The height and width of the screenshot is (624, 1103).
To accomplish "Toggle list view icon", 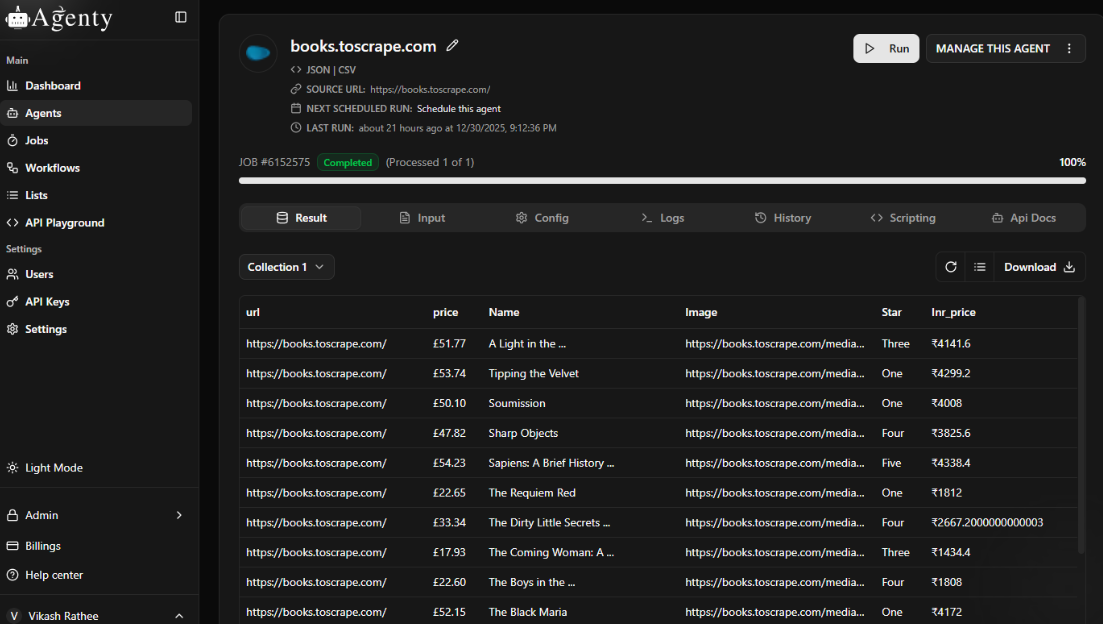I will point(979,267).
